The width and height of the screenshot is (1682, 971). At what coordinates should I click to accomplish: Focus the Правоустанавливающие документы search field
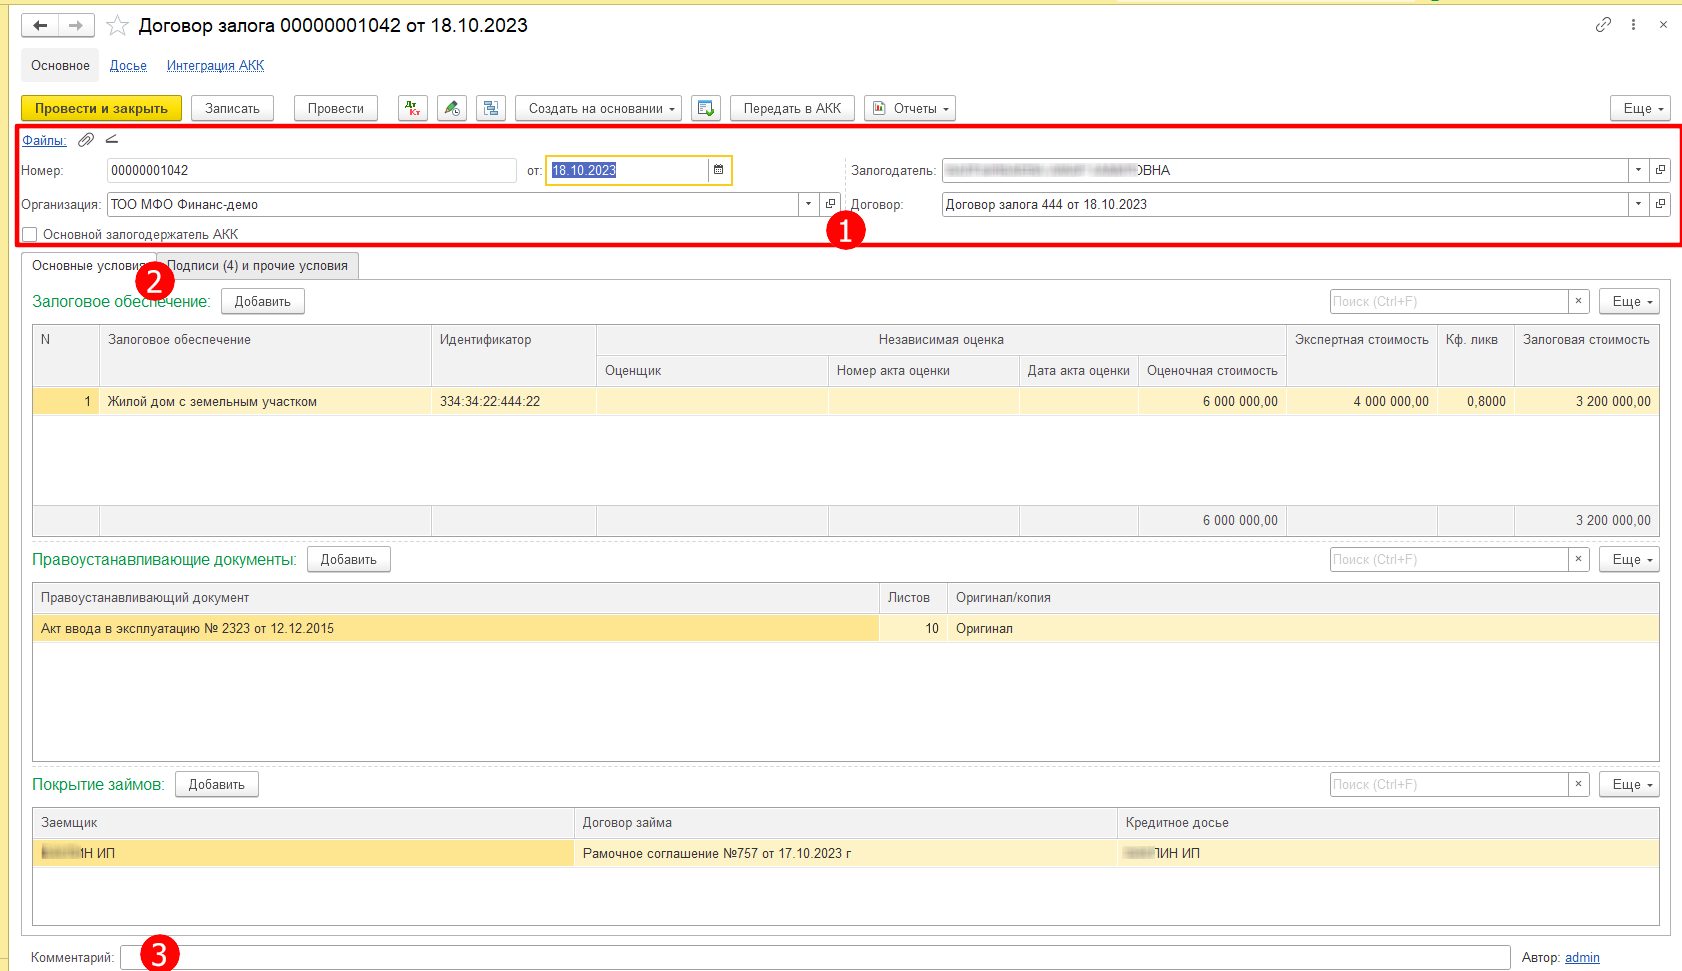[x=1449, y=559]
